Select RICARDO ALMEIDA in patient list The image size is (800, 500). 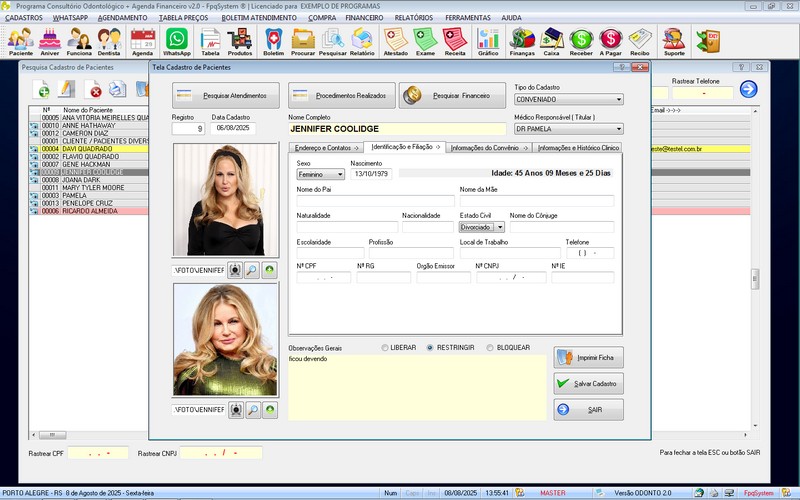pyautogui.click(x=90, y=211)
